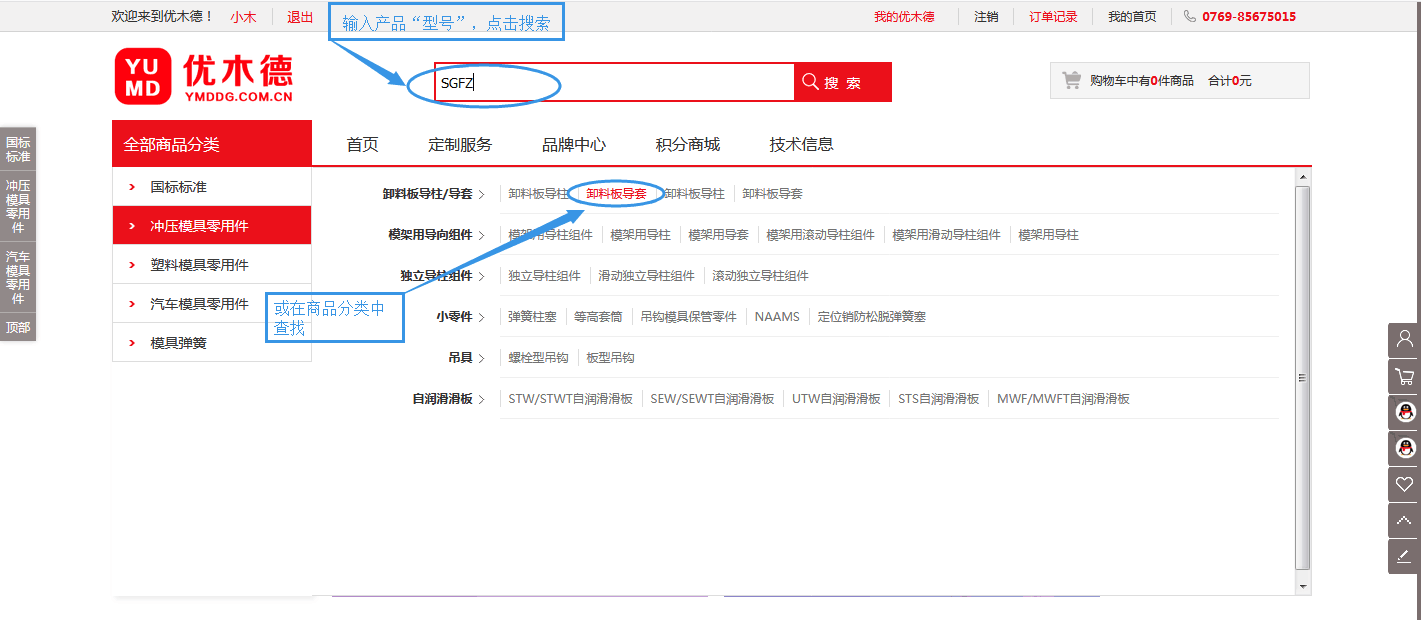Click the 国标标准 floating side tab

tap(18, 149)
